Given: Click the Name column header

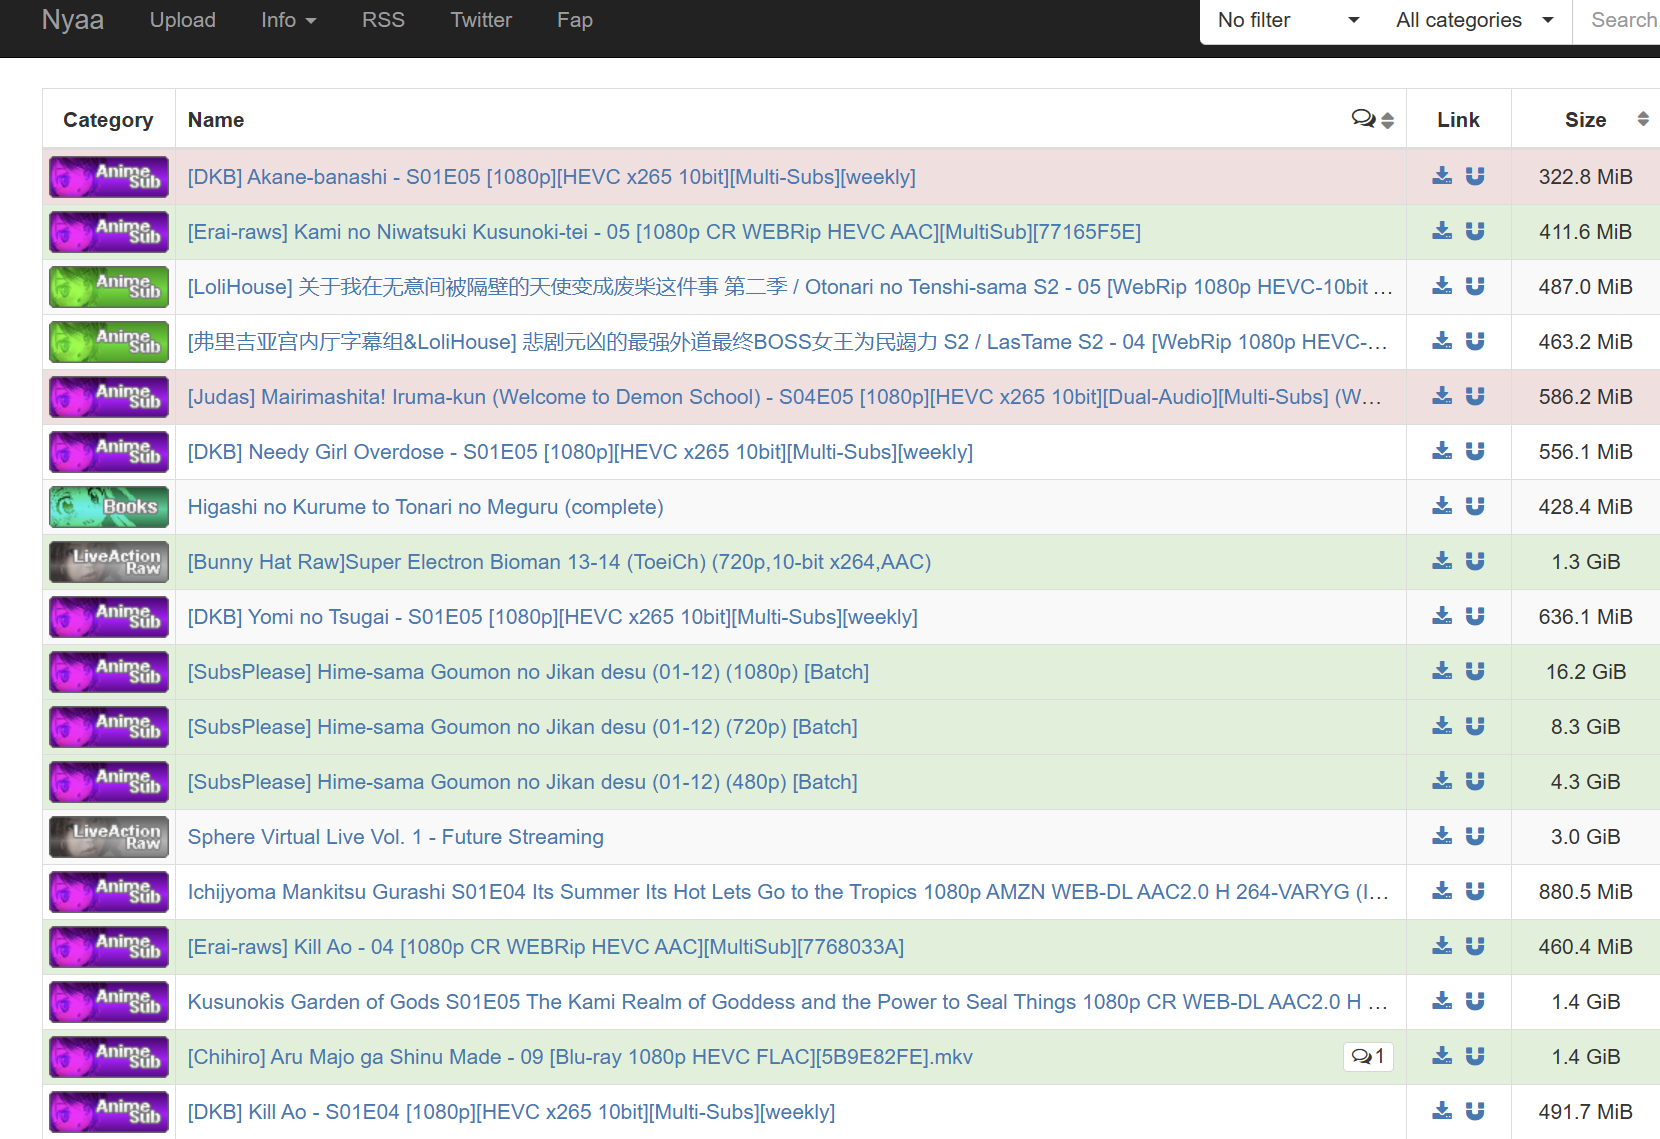Looking at the screenshot, I should [216, 120].
